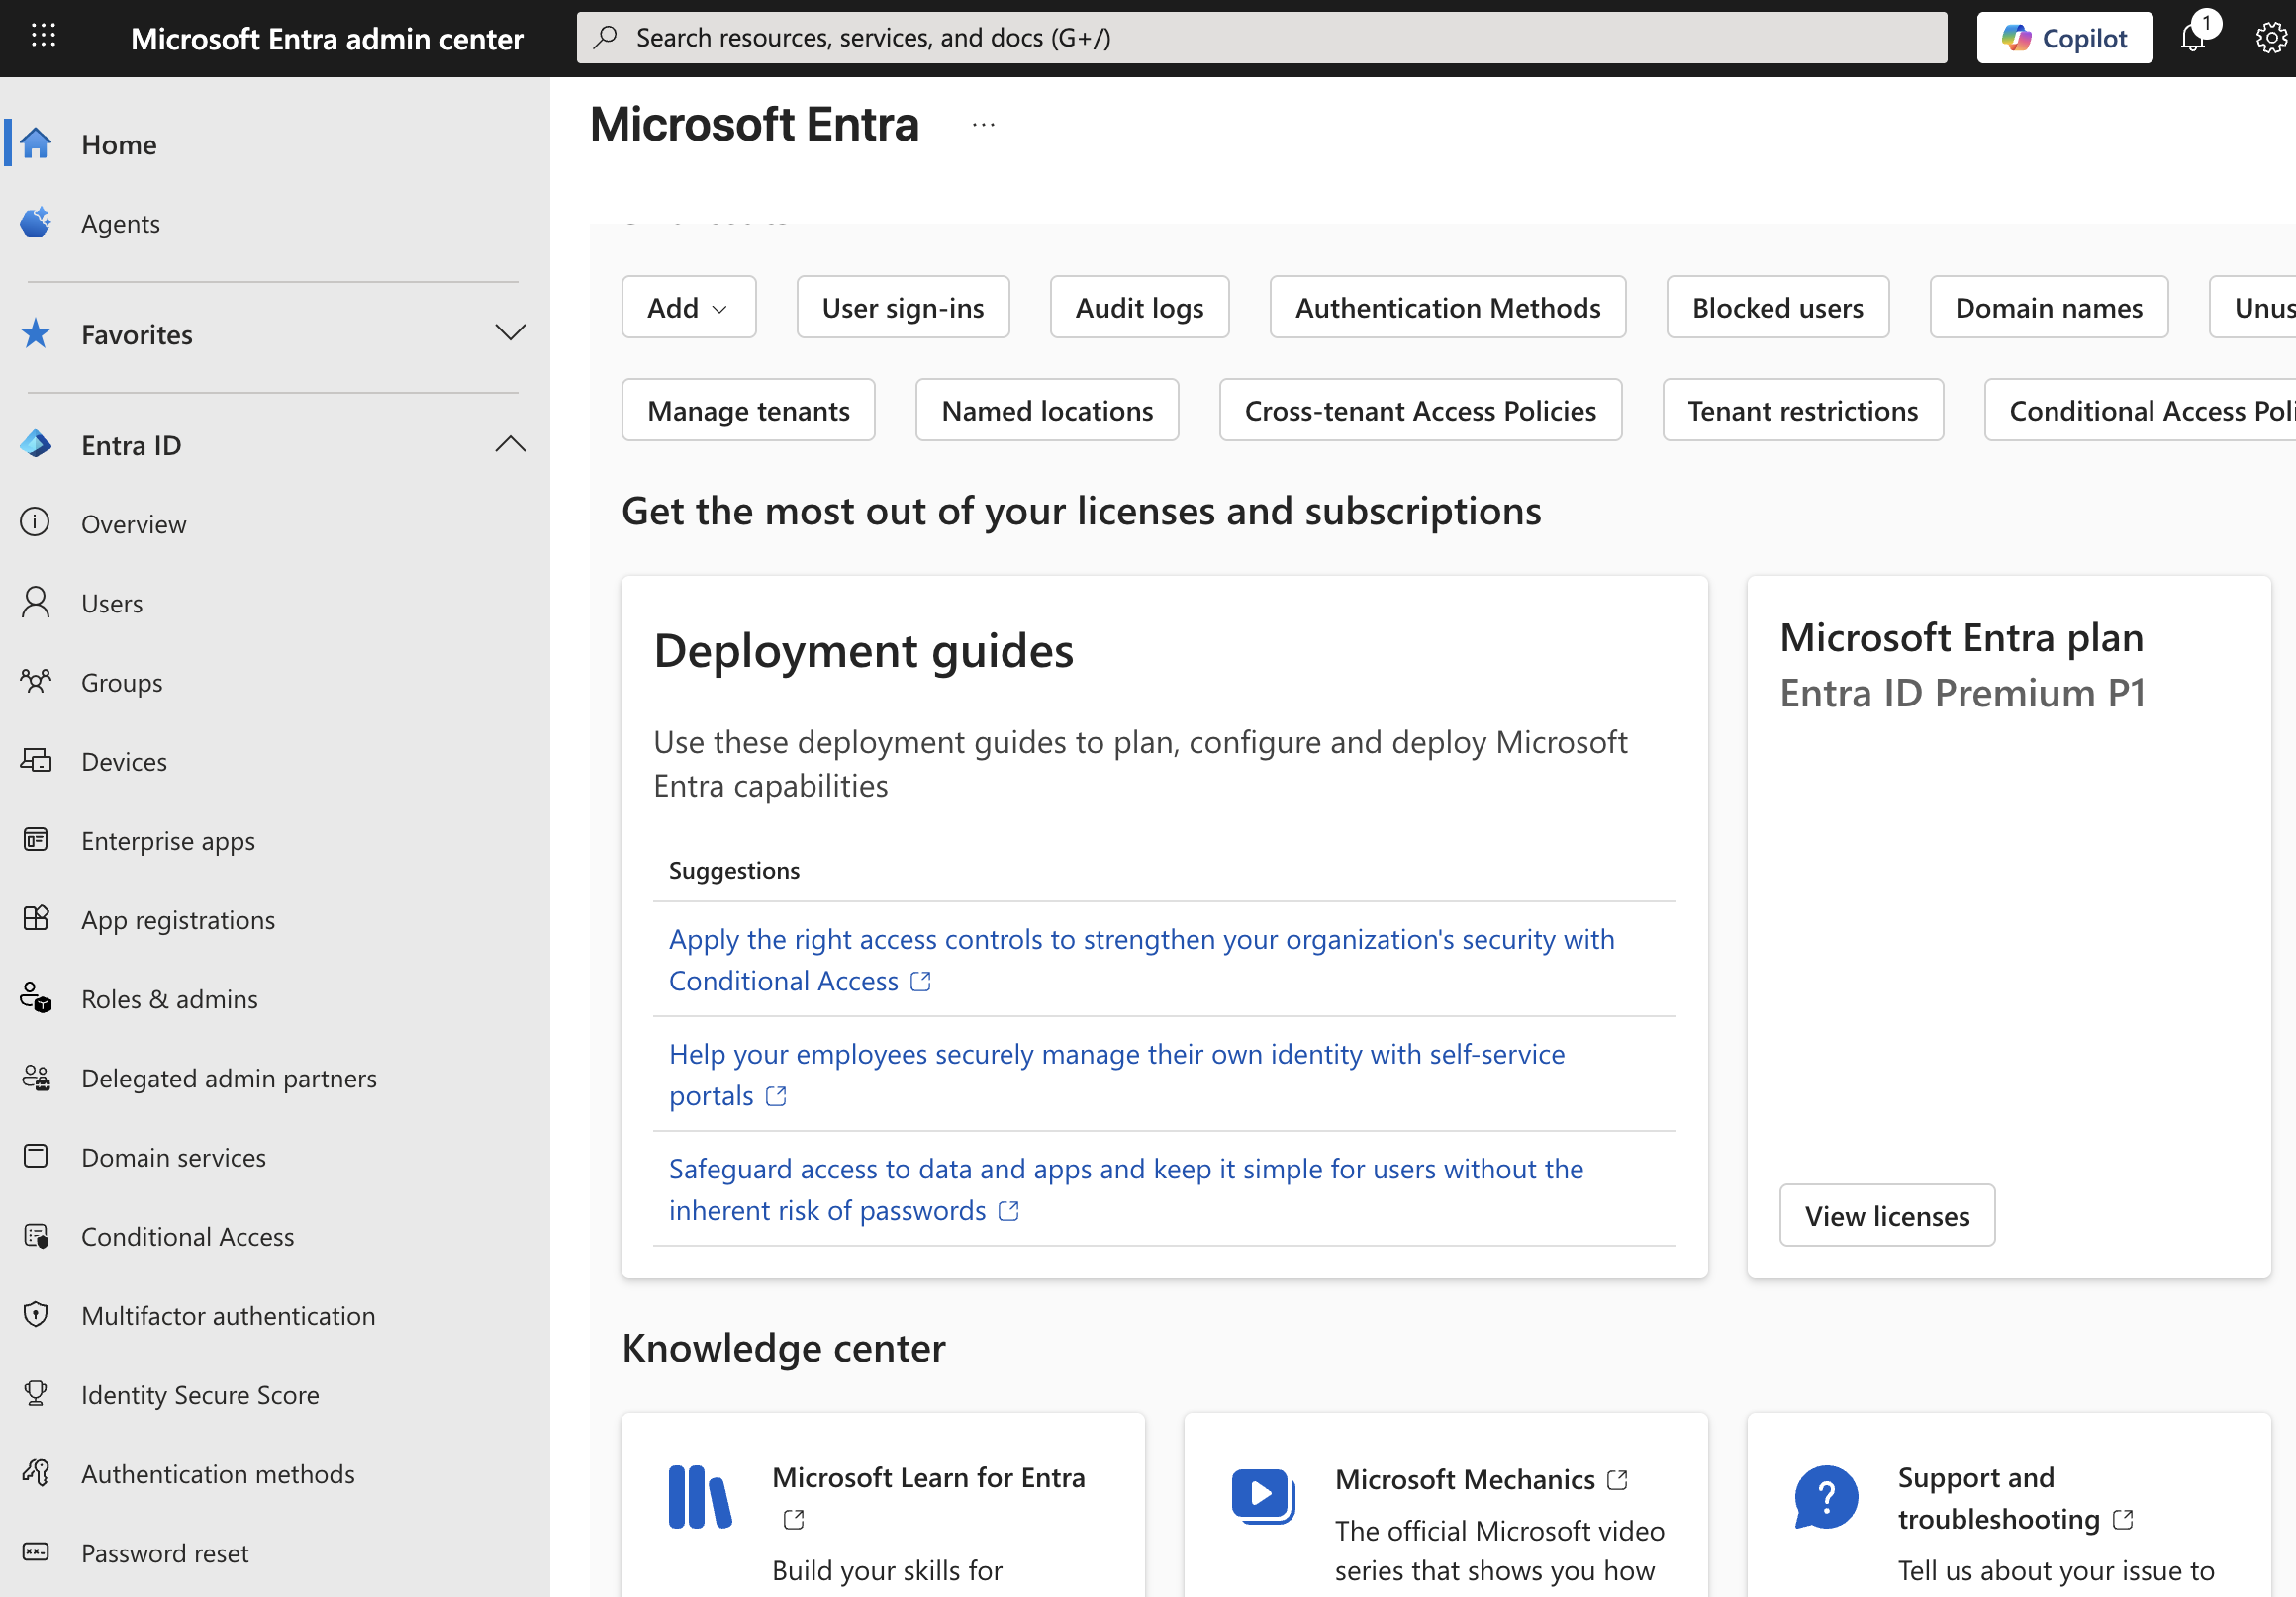Click the Roles & admins icon
This screenshot has height=1597, width=2296.
pyautogui.click(x=36, y=998)
